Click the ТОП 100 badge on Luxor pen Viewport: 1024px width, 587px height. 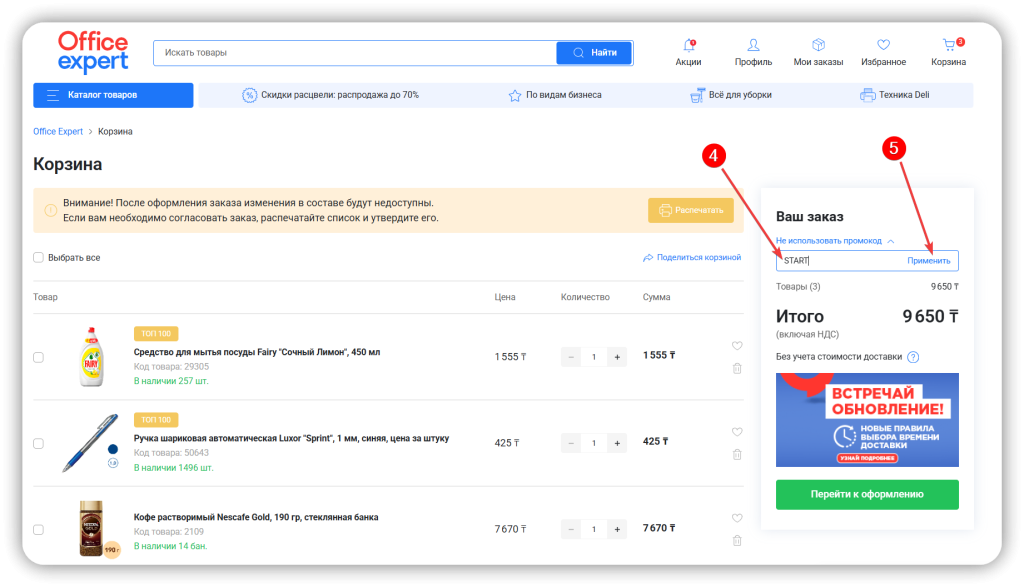click(x=156, y=420)
